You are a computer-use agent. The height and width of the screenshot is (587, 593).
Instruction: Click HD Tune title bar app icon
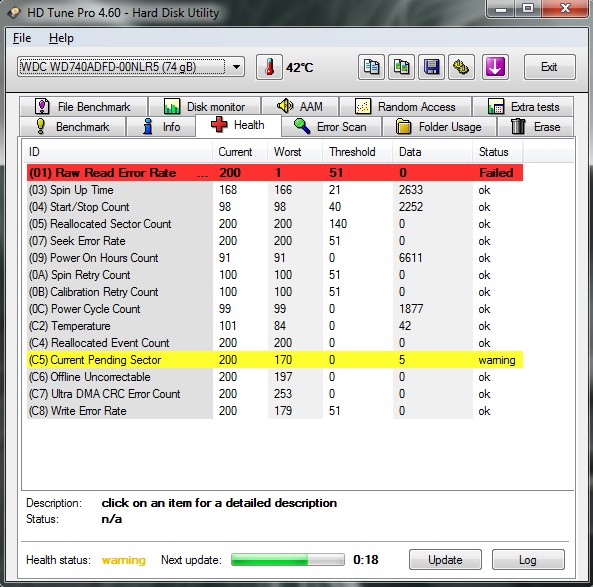click(x=14, y=12)
